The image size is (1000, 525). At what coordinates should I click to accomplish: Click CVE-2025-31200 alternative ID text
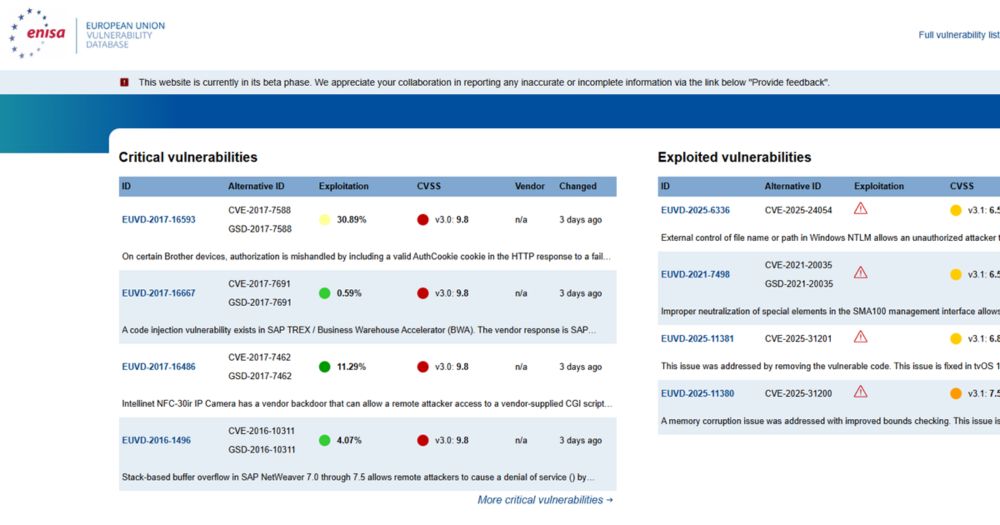coord(798,394)
